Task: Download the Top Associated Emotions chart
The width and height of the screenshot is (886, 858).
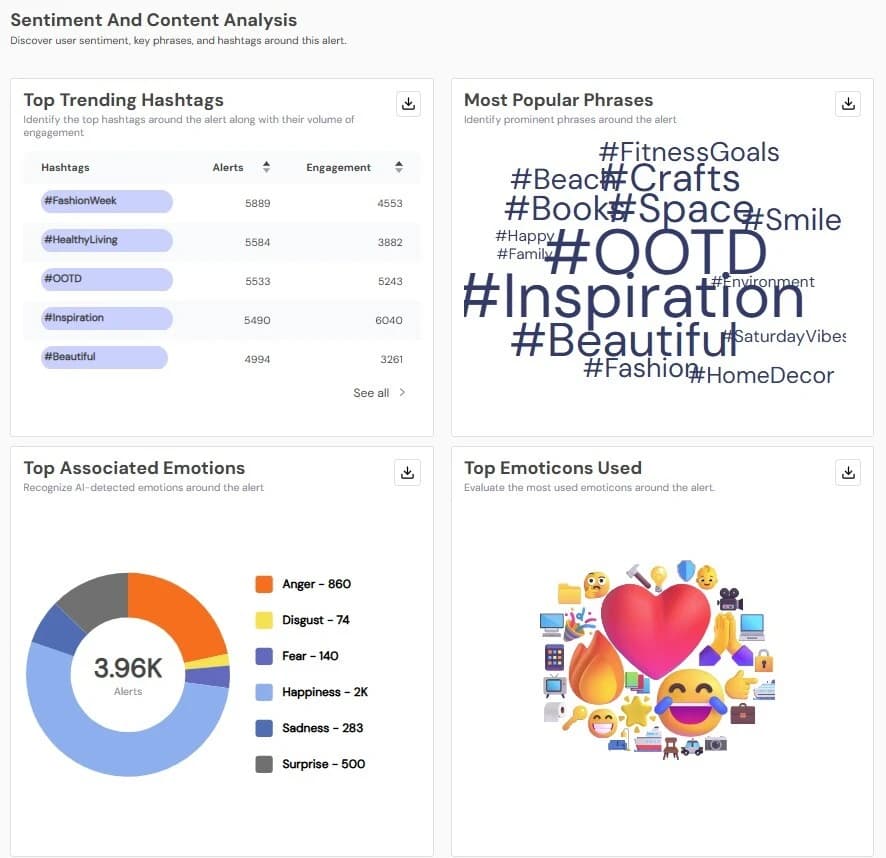Action: (x=407, y=472)
